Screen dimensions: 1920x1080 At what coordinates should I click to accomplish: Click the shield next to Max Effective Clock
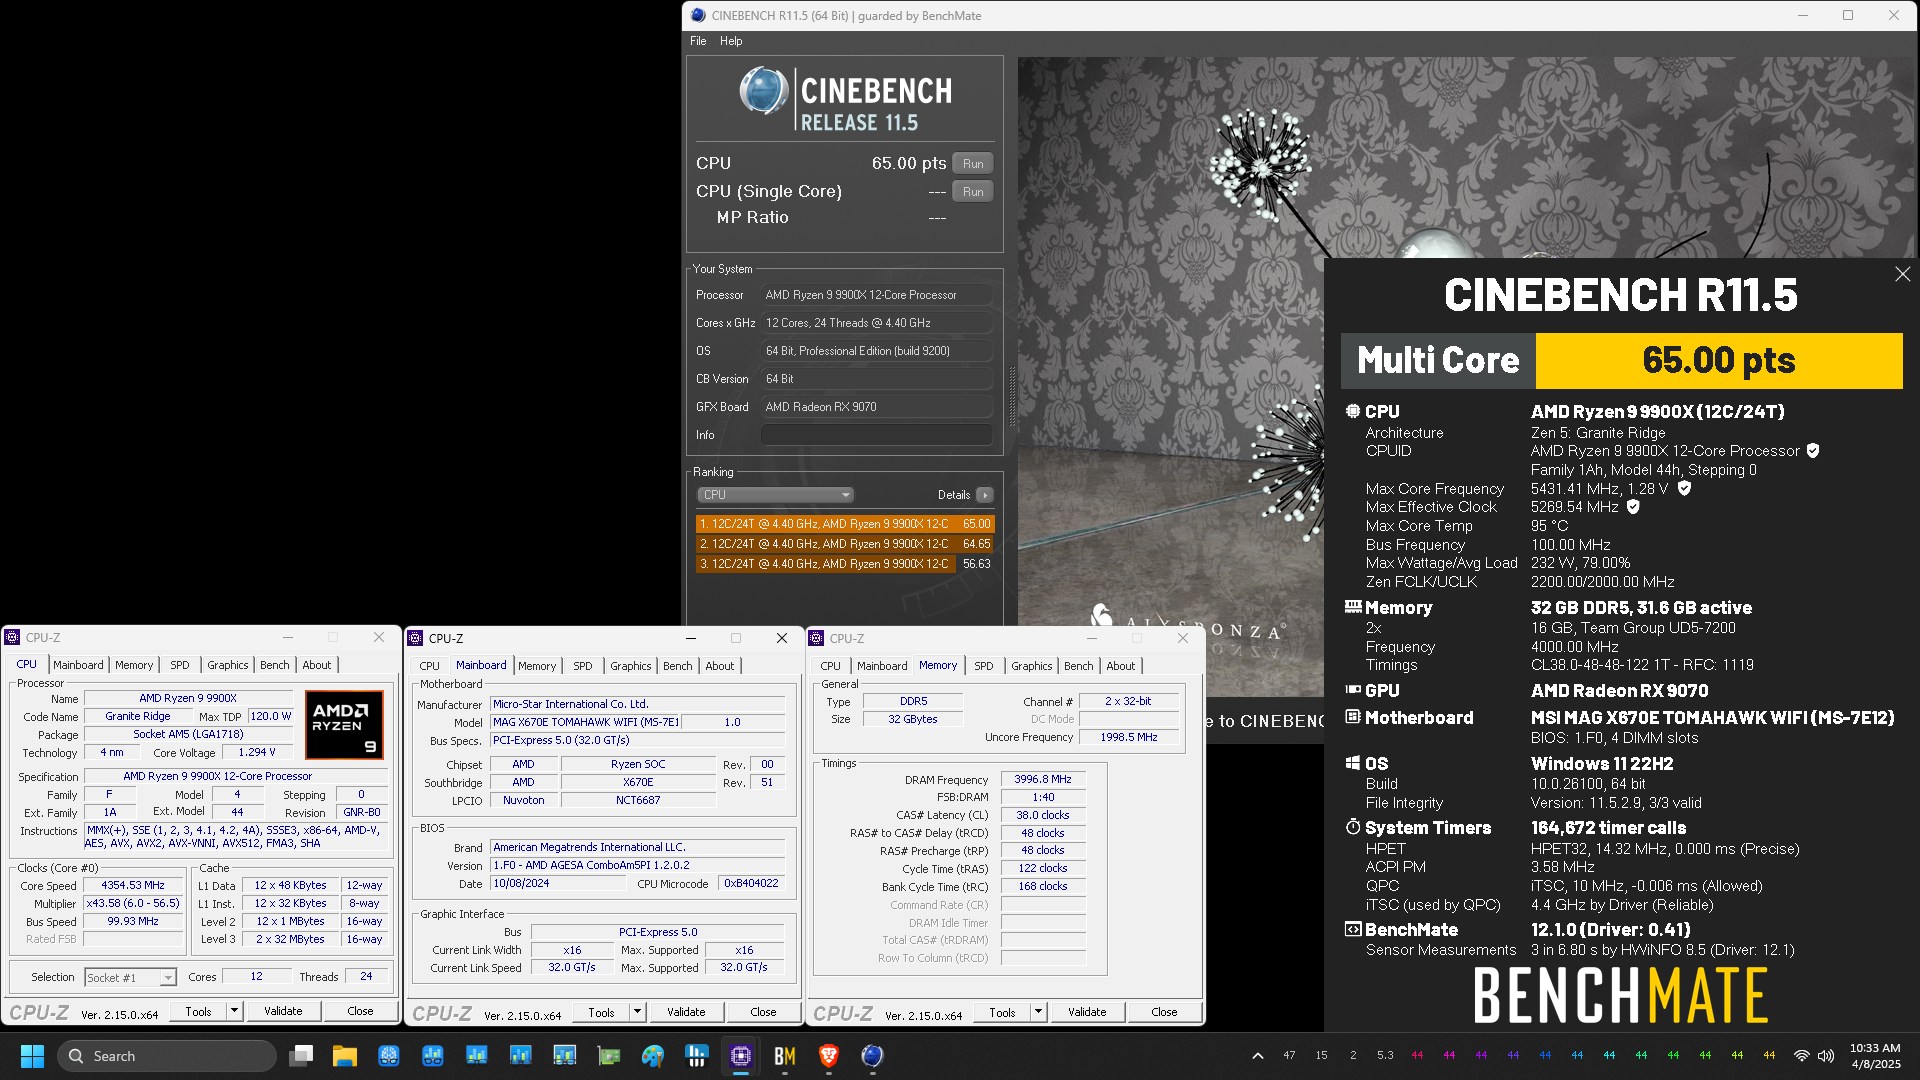point(1633,507)
